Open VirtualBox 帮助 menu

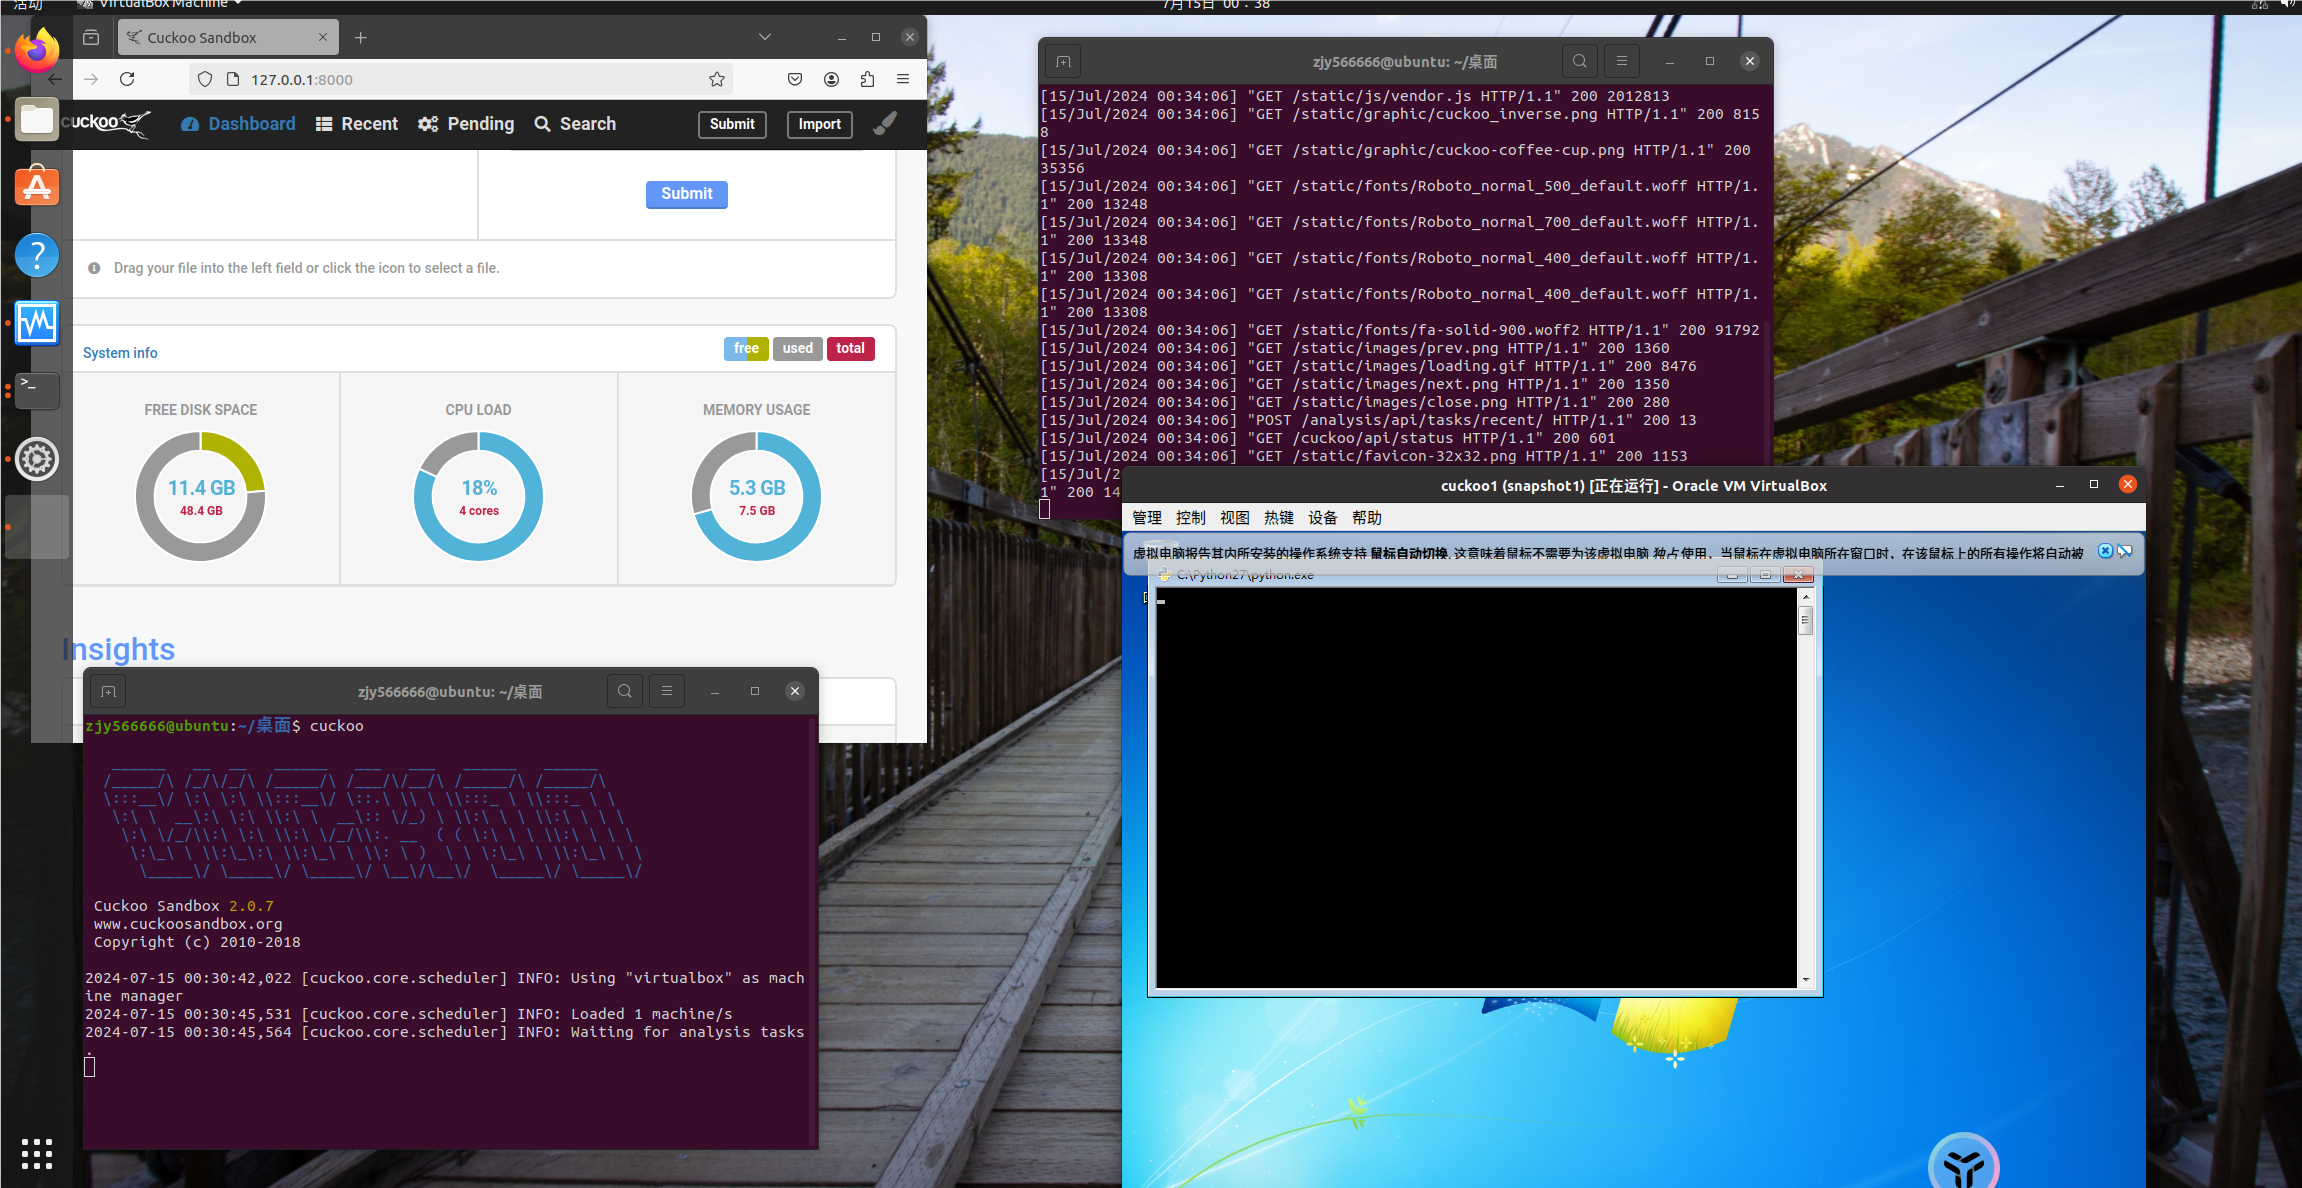1367,517
